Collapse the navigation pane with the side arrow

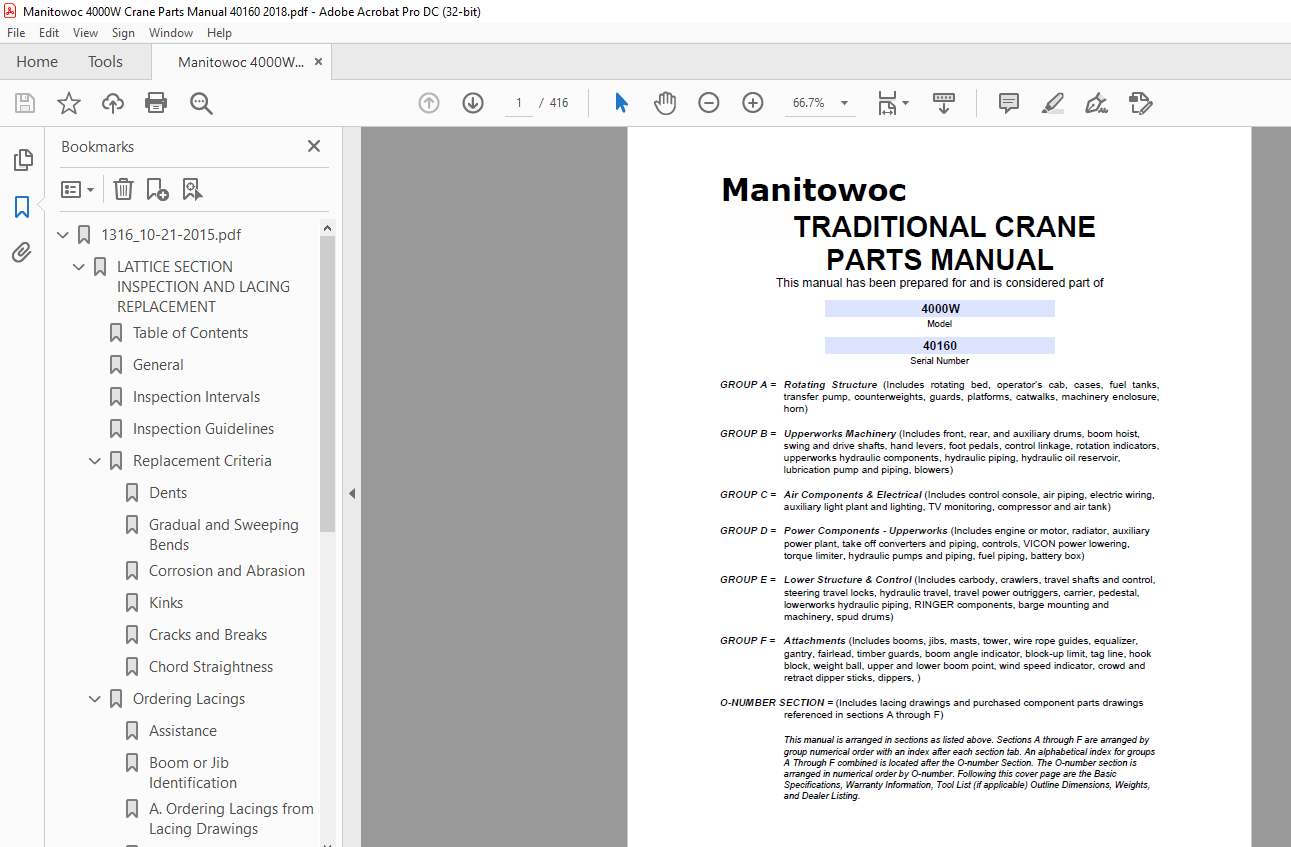[351, 494]
